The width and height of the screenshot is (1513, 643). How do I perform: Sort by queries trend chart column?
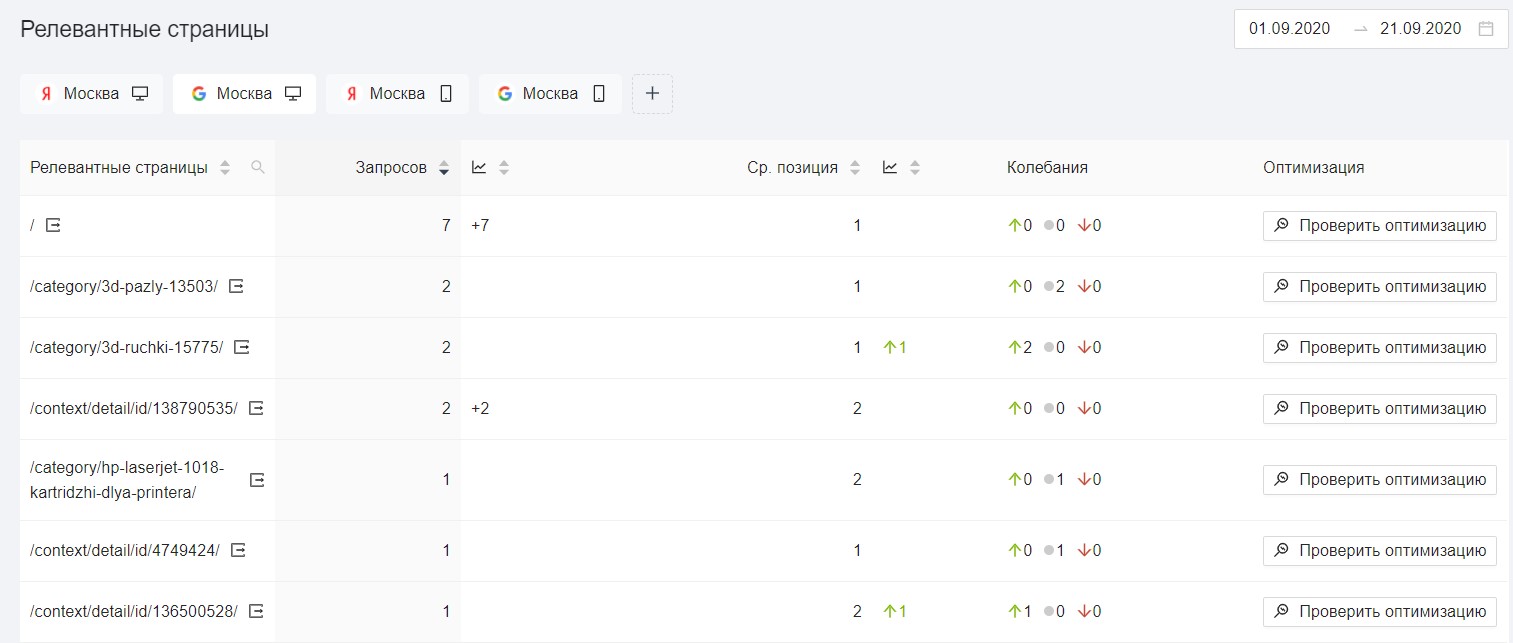point(504,168)
